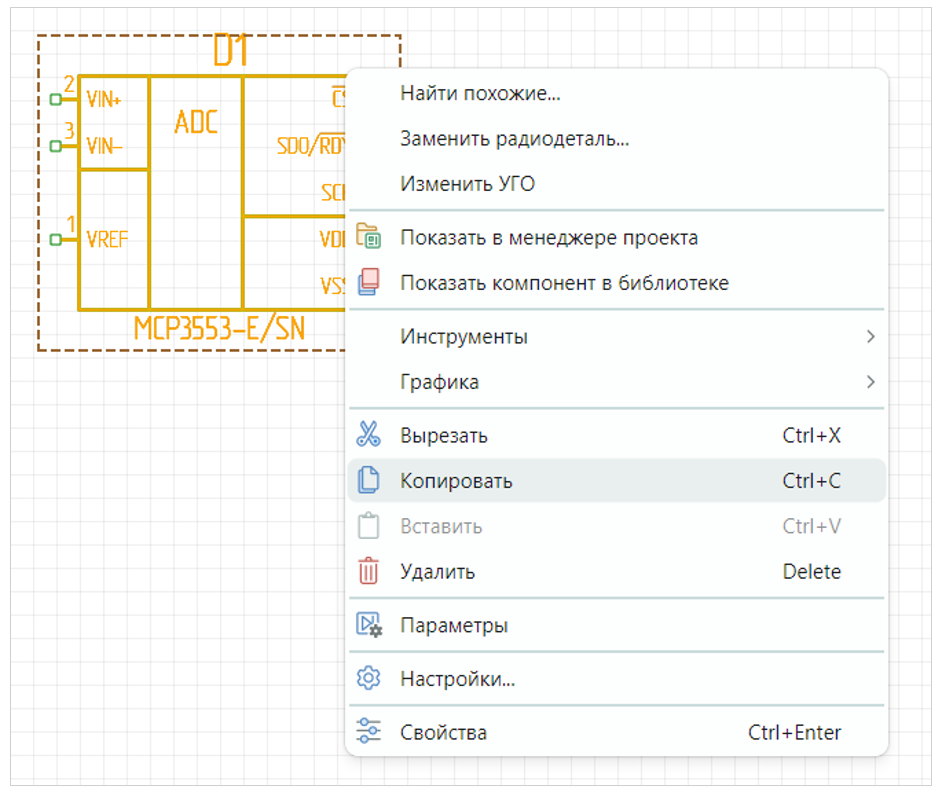Click the Paste clipboard icon
This screenshot has height=792, width=939.
[x=368, y=526]
